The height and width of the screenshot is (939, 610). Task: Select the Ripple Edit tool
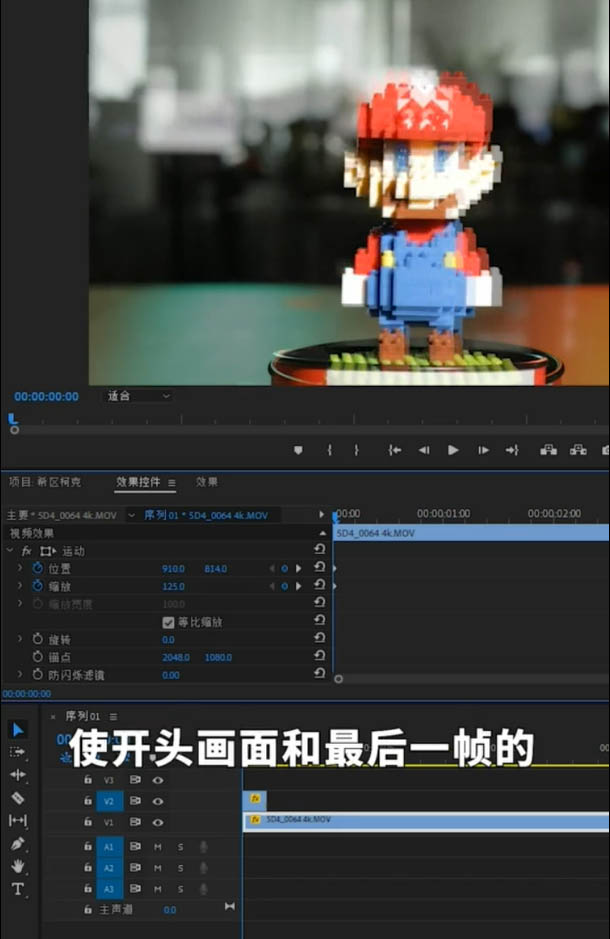click(x=17, y=775)
